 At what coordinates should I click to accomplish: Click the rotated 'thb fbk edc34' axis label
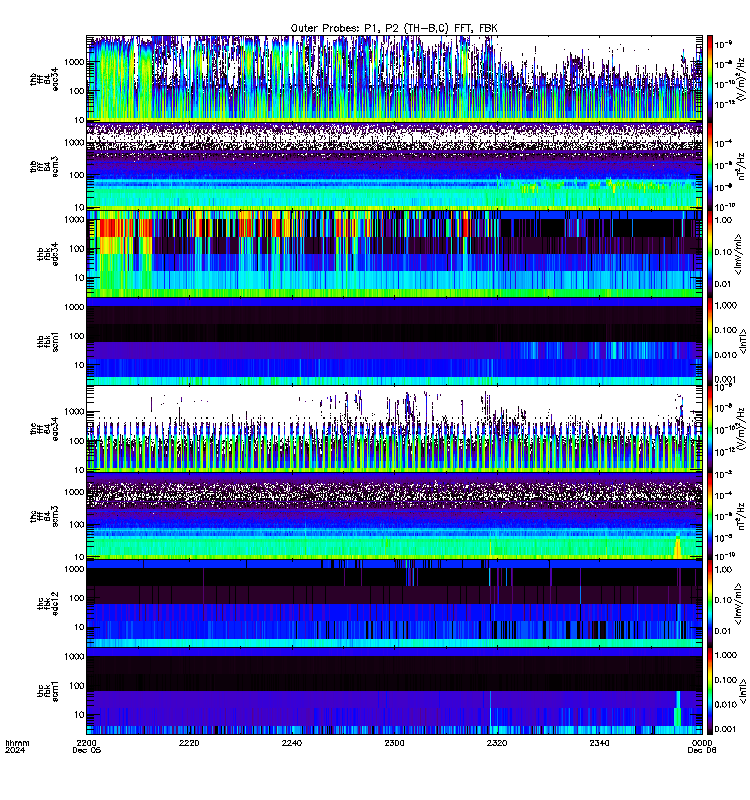[x=47, y=254]
